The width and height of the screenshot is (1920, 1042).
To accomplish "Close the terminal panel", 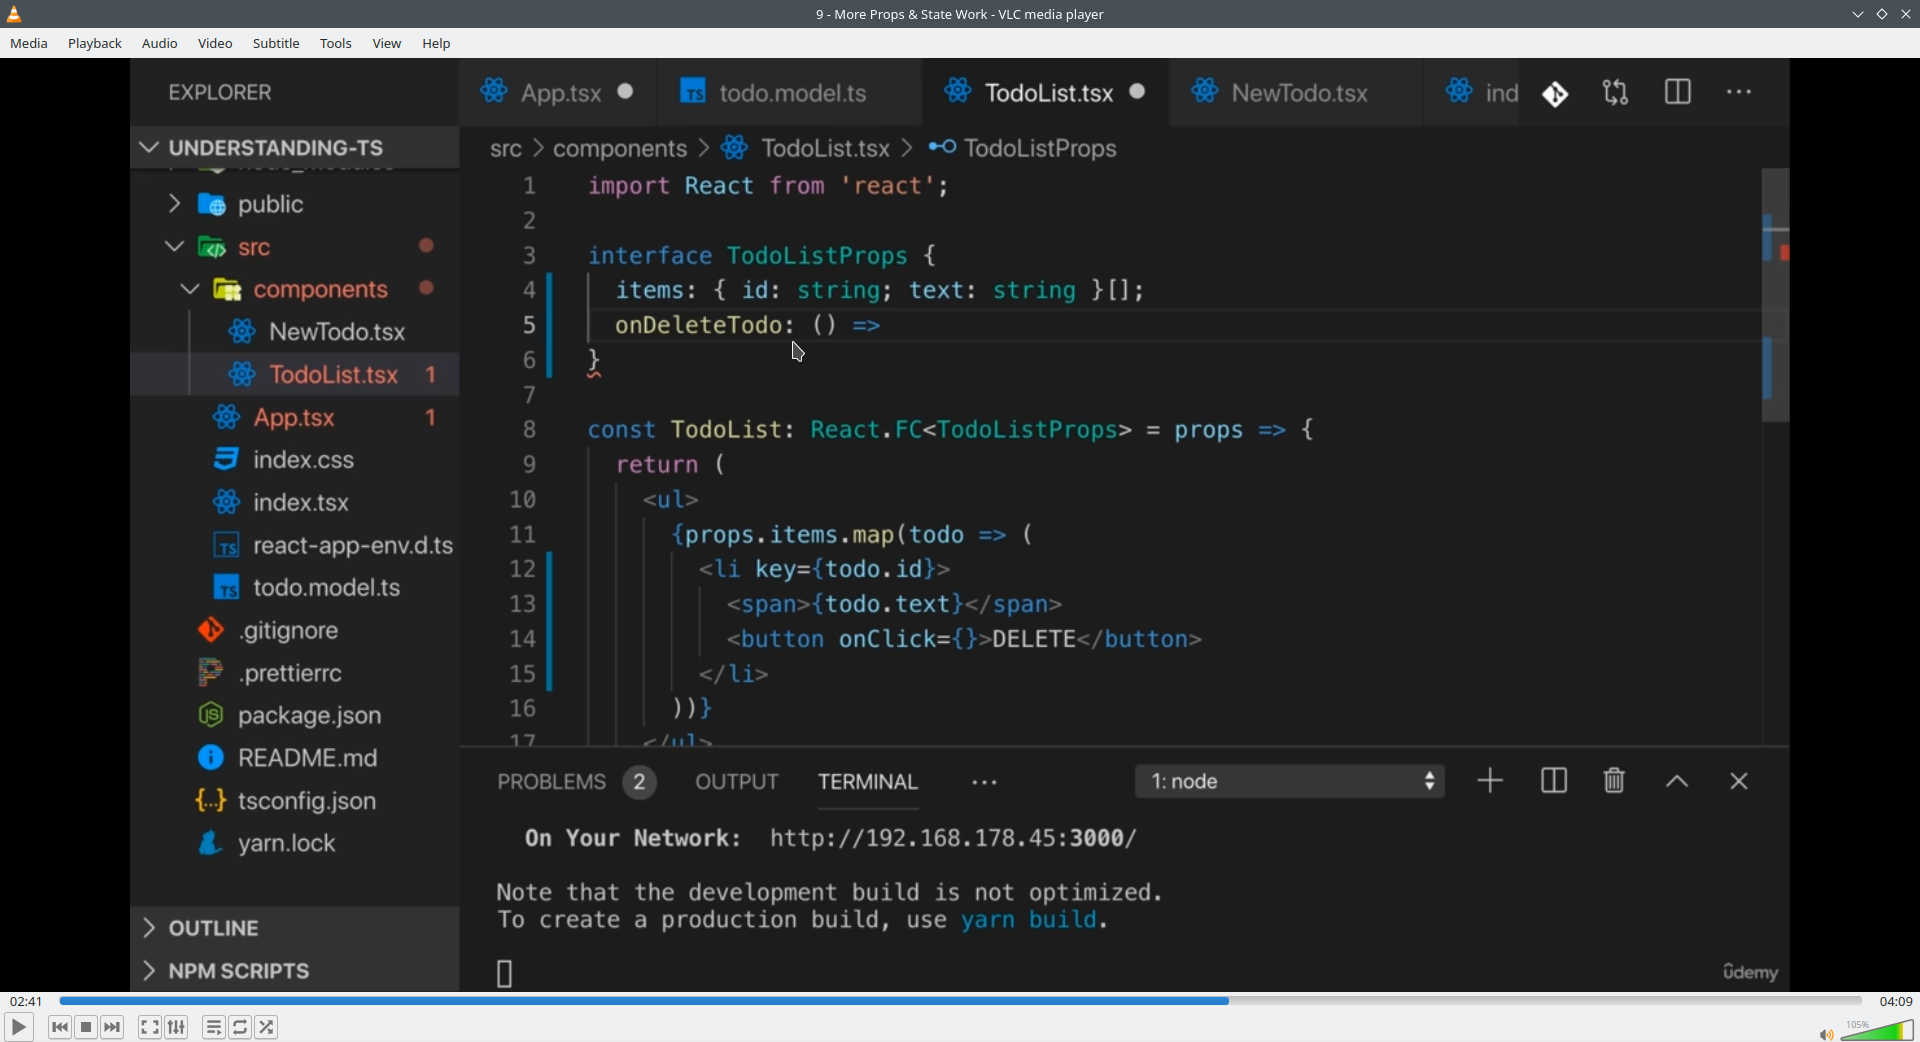I will (1739, 782).
